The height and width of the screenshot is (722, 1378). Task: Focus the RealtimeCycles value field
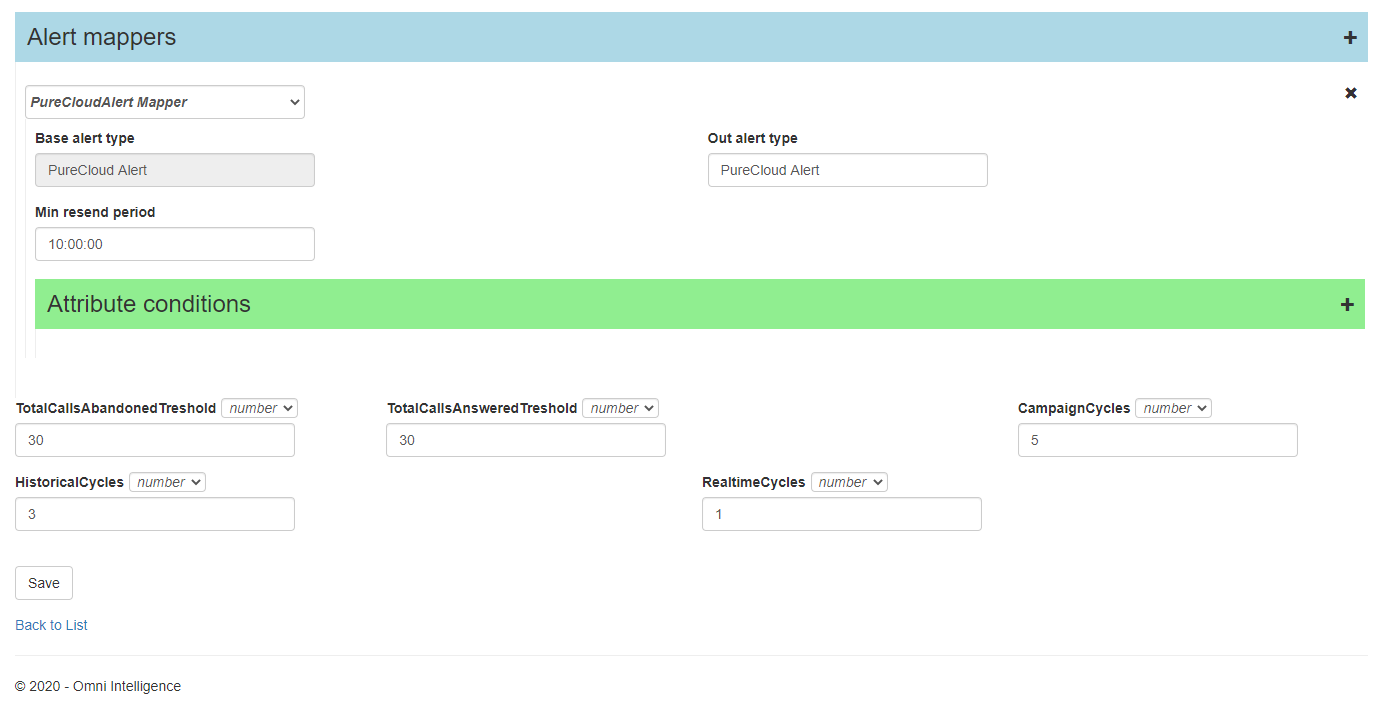pyautogui.click(x=841, y=514)
